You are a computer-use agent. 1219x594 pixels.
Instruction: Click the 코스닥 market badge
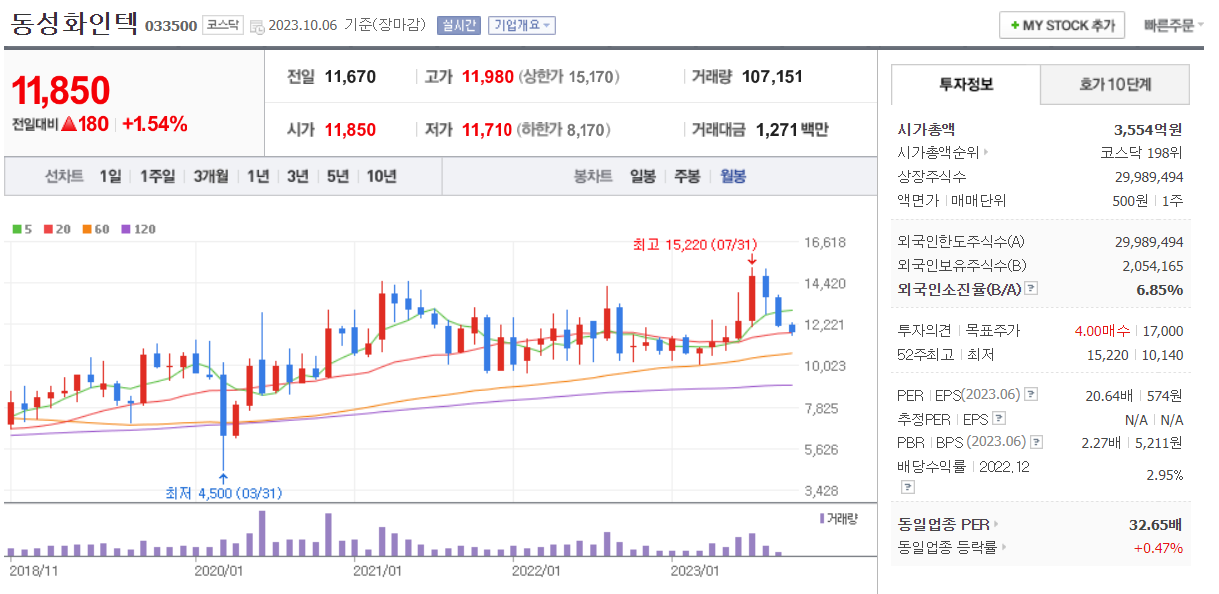coord(222,26)
